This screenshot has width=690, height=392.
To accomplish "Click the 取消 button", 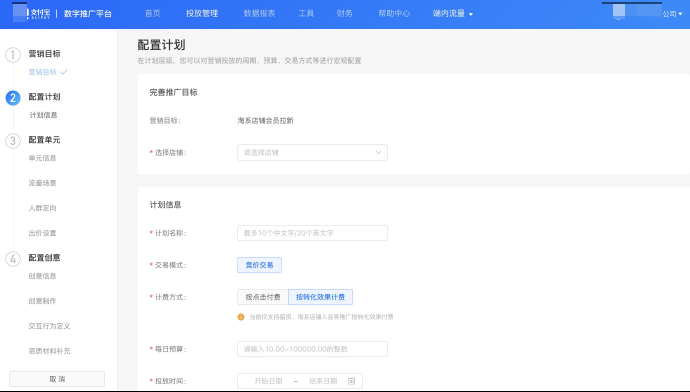I will click(57, 379).
